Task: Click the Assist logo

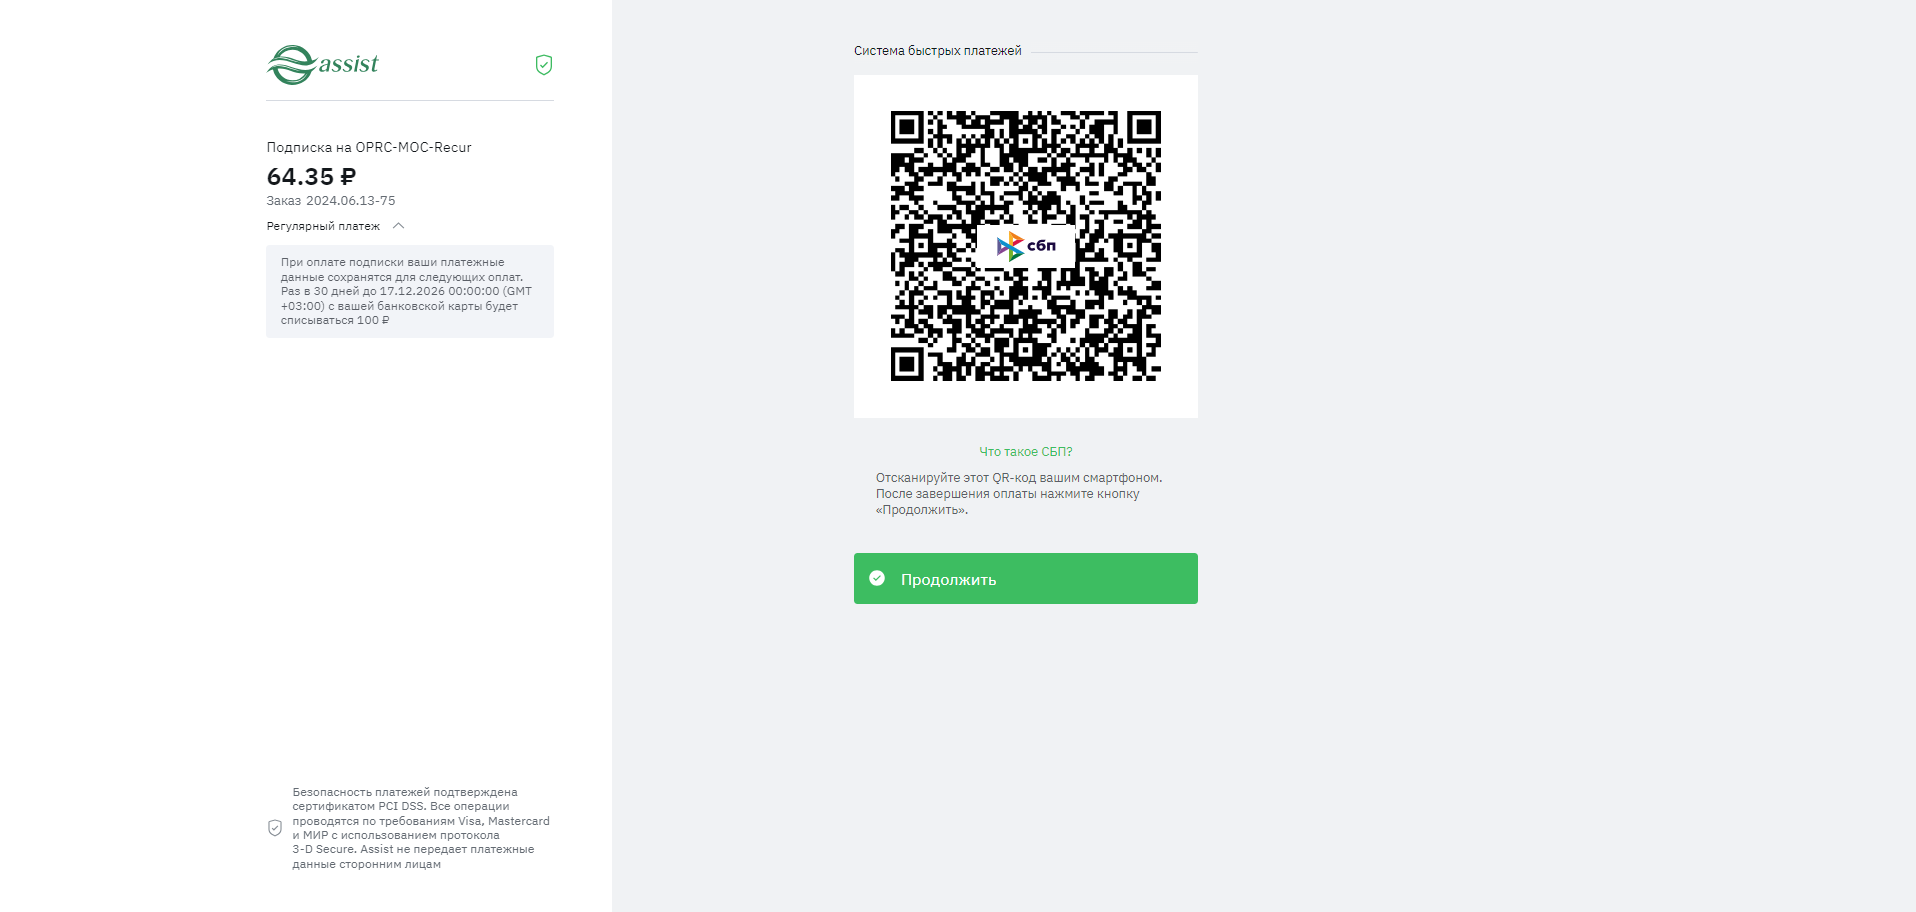Action: click(323, 65)
